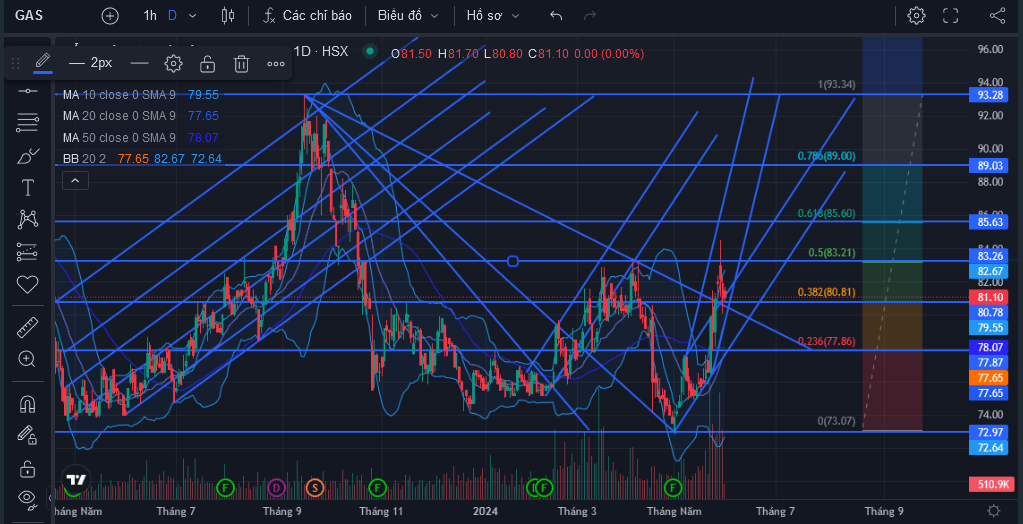1023x524 pixels.
Task: Select the D daily timeframe
Action: tap(172, 16)
